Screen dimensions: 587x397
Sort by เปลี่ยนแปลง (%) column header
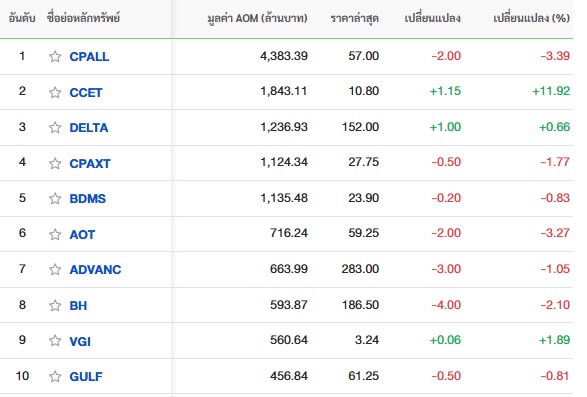click(532, 18)
